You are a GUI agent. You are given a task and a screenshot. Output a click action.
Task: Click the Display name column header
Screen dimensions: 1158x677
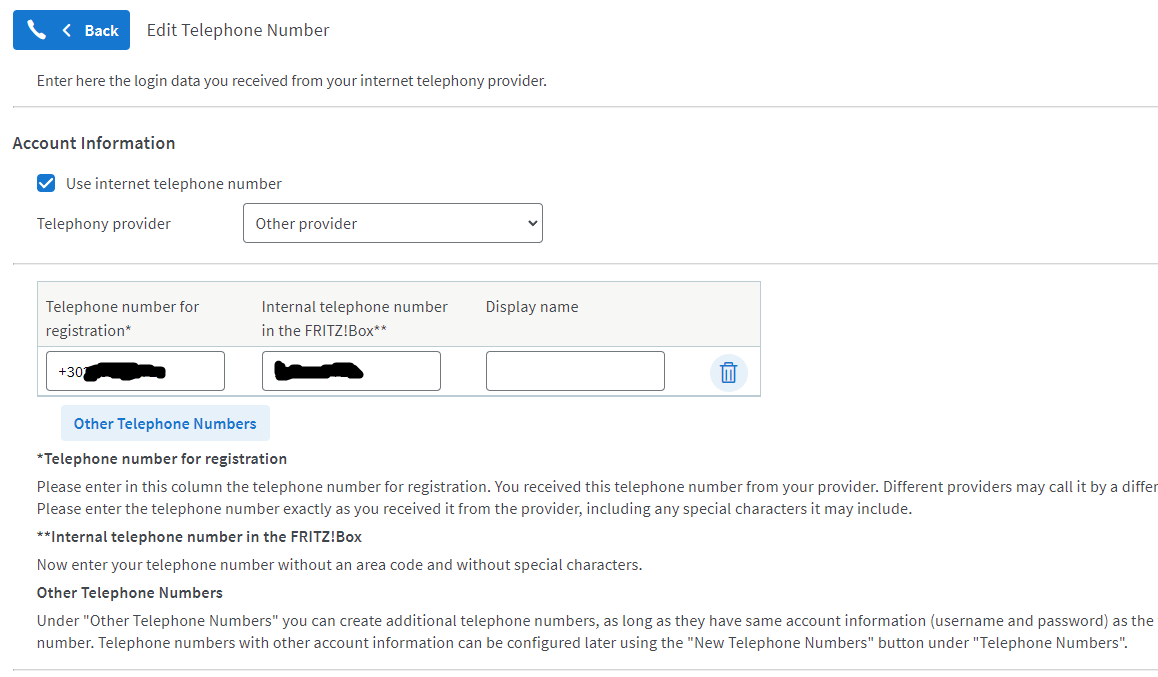(x=532, y=307)
